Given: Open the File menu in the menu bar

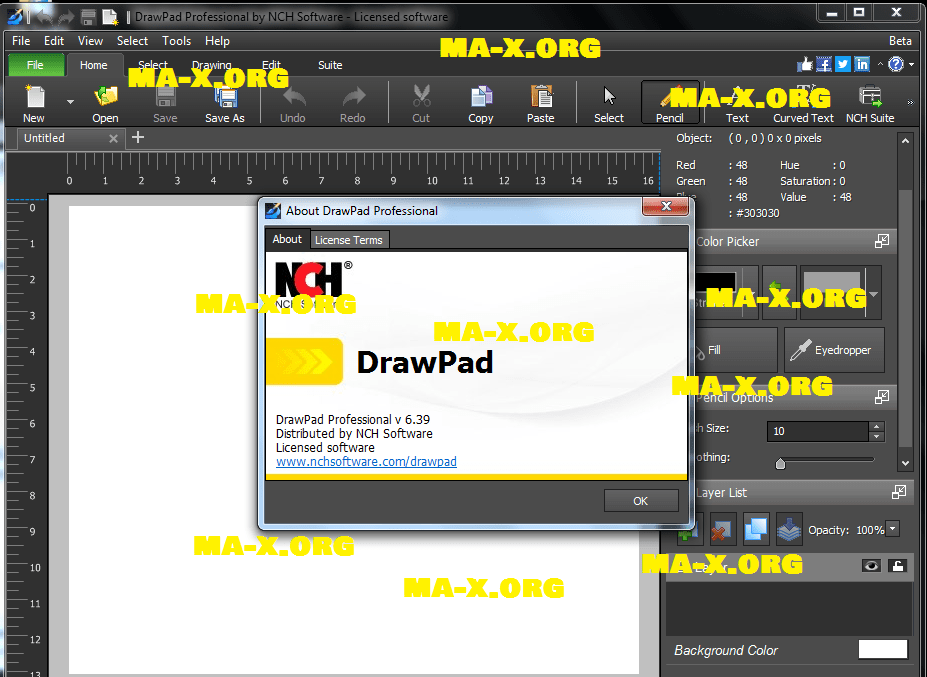Looking at the screenshot, I should [21, 41].
